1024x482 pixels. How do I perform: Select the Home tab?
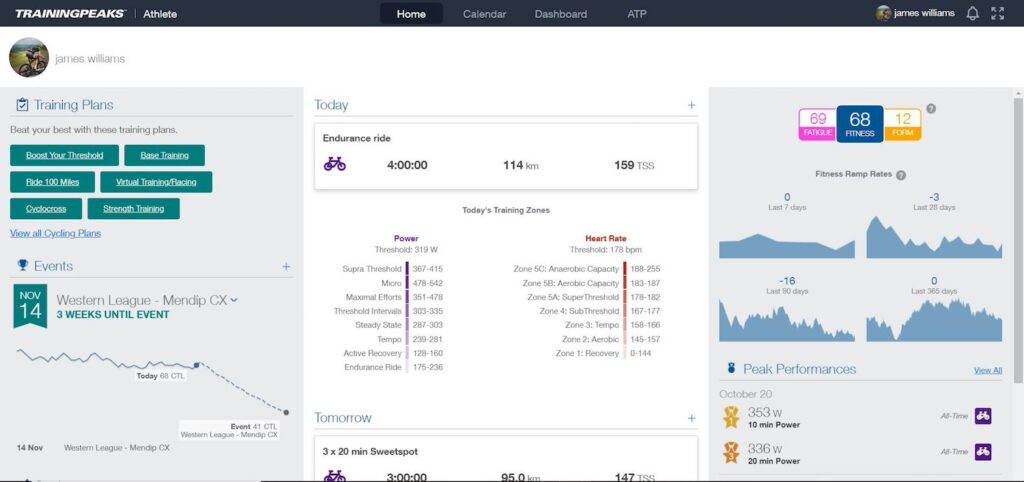411,14
